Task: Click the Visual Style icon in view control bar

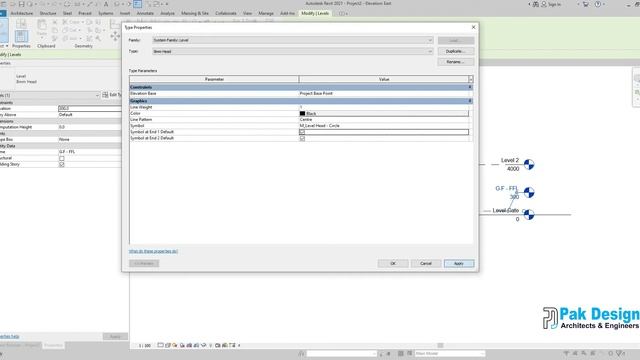Action: [168, 345]
